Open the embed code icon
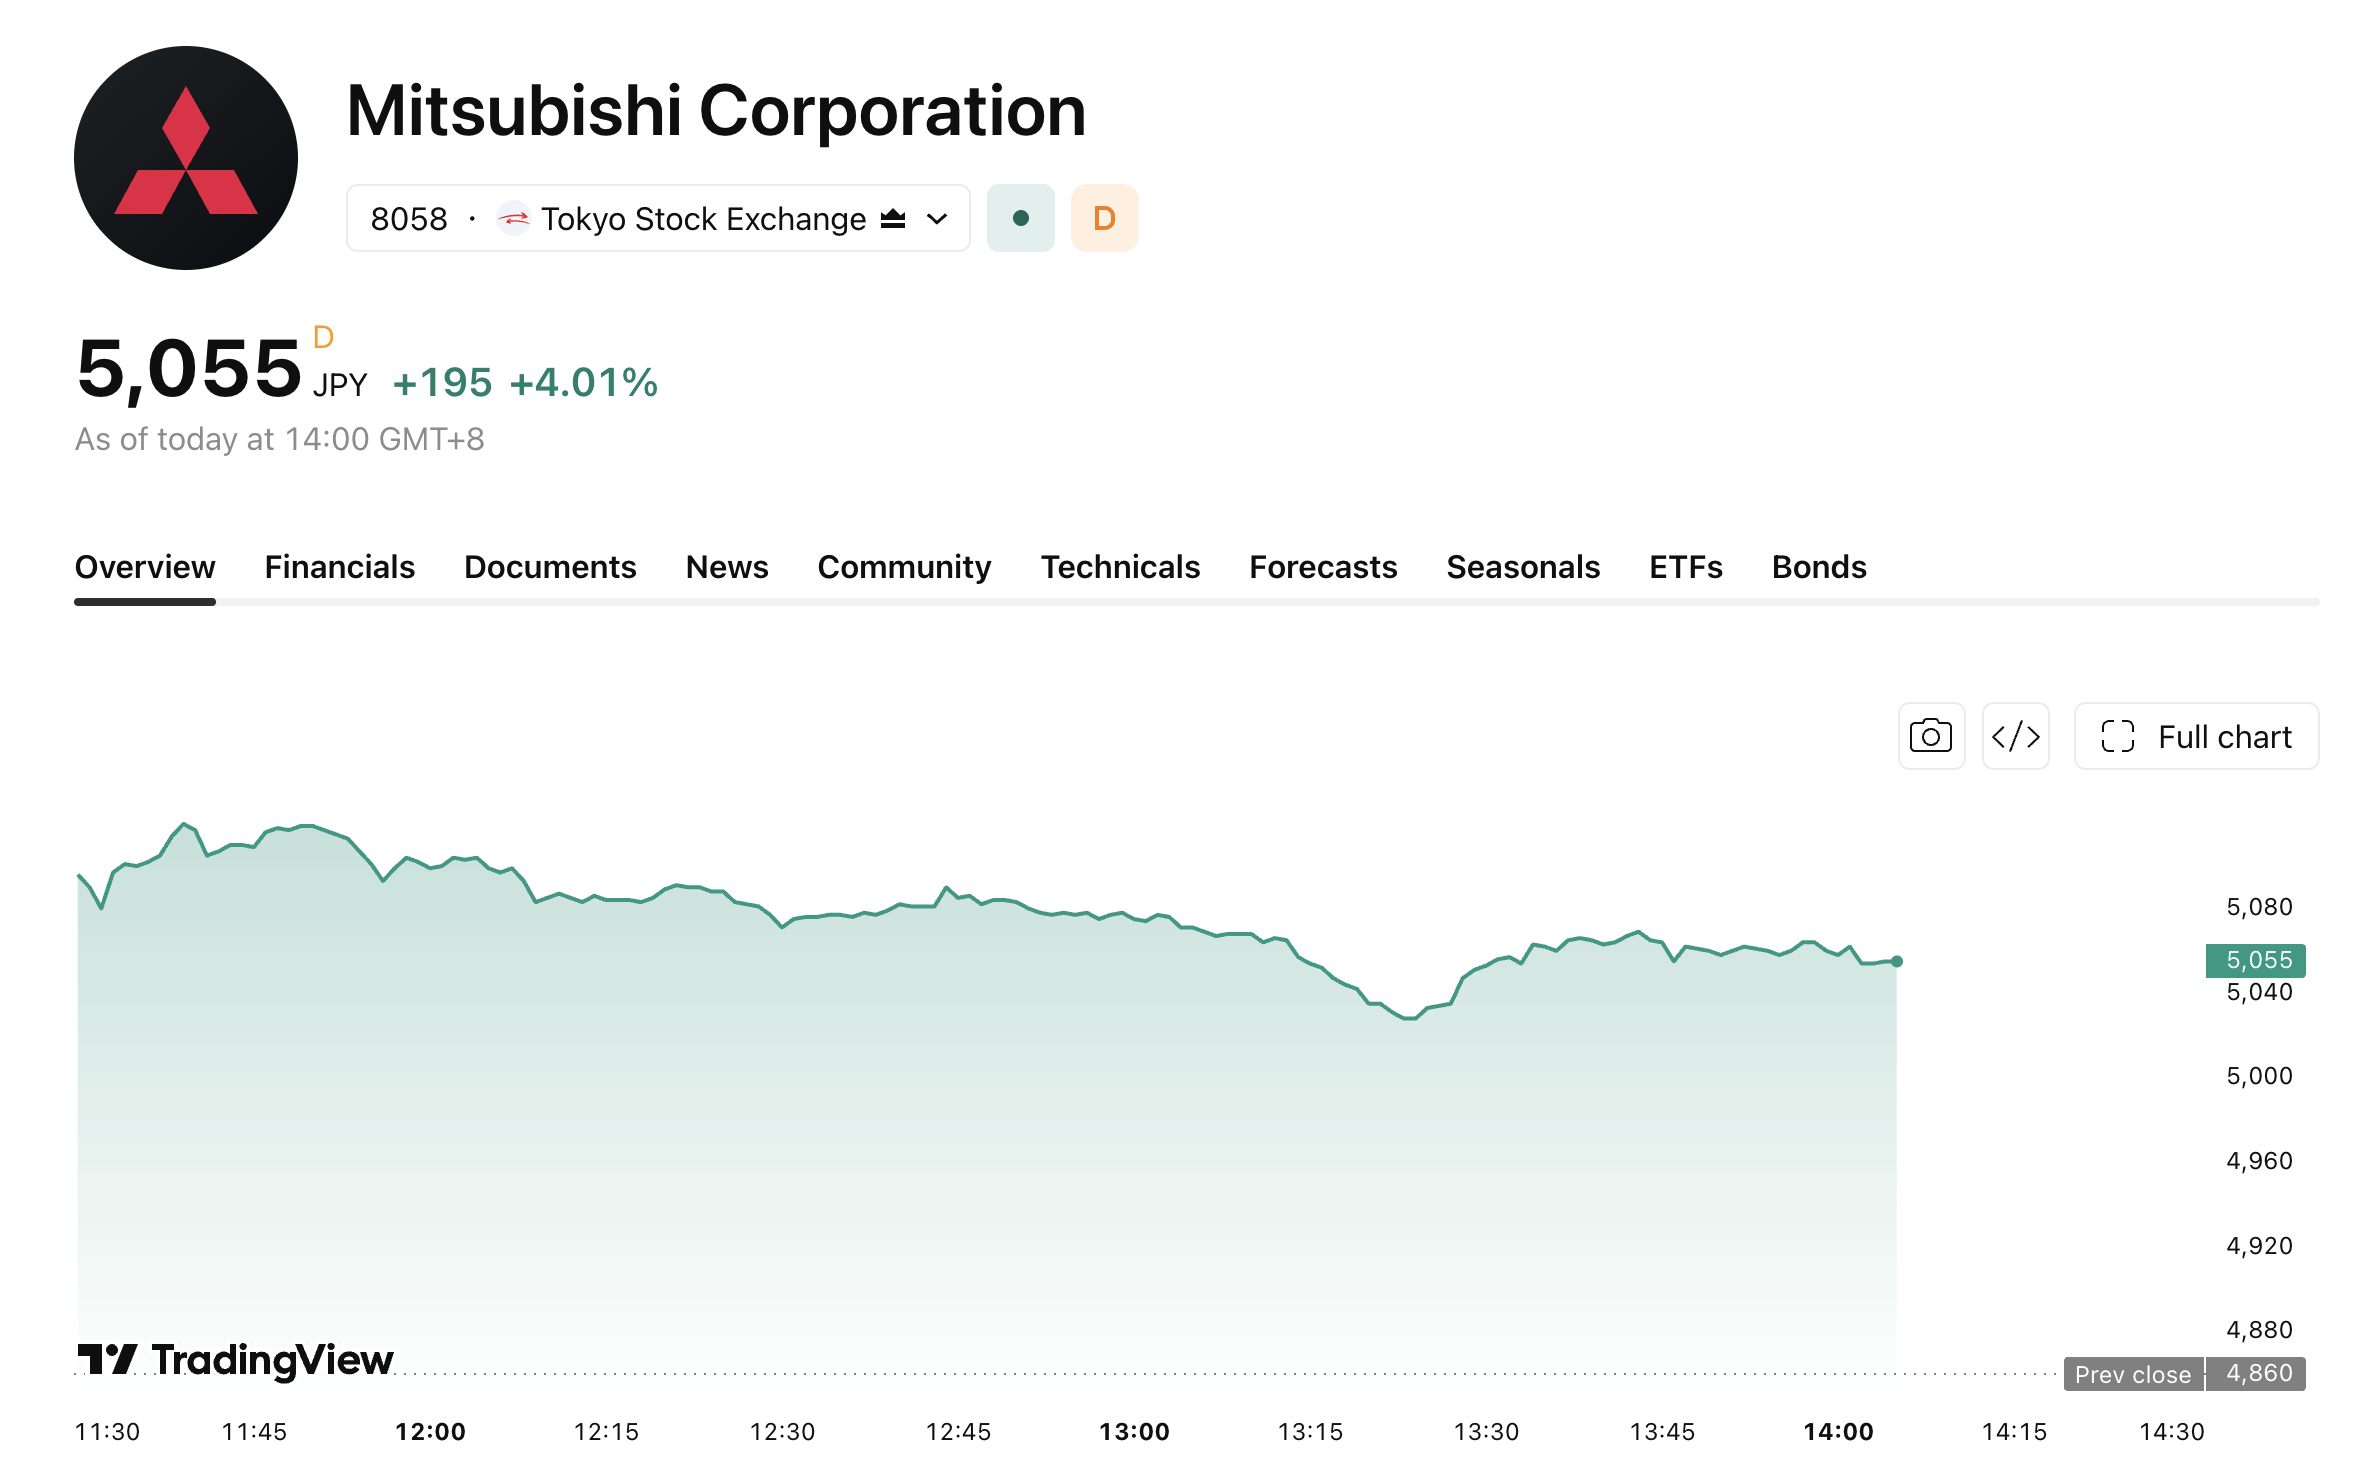The width and height of the screenshot is (2364, 1484). [2015, 736]
